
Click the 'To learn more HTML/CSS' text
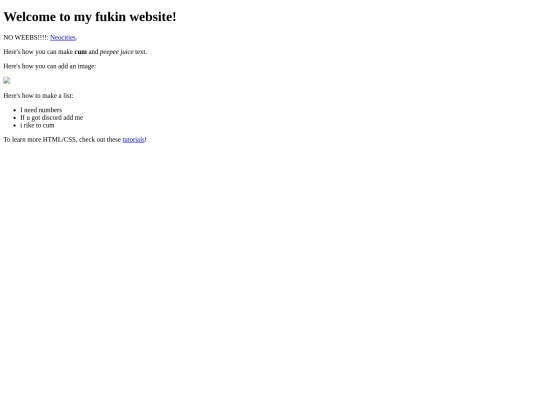[39, 139]
